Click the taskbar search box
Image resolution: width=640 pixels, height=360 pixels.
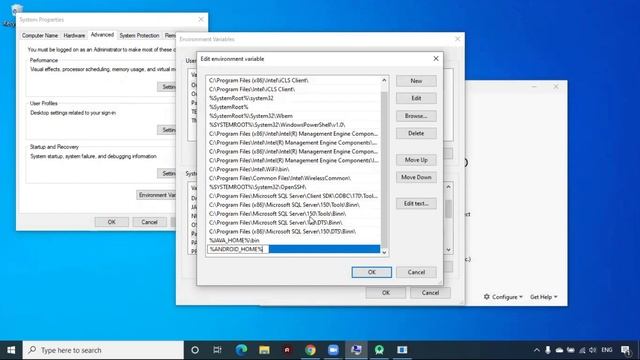103,350
